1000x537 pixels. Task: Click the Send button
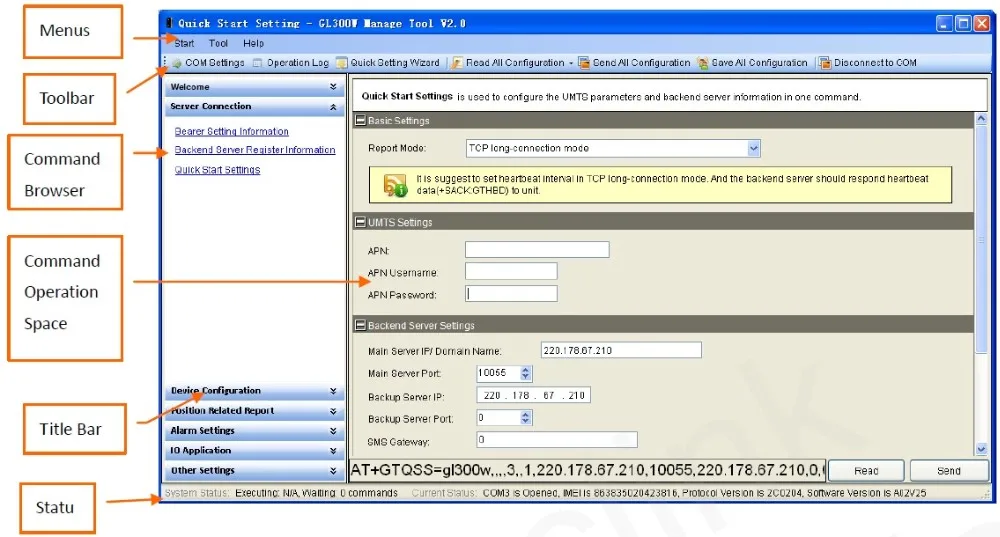pos(949,471)
